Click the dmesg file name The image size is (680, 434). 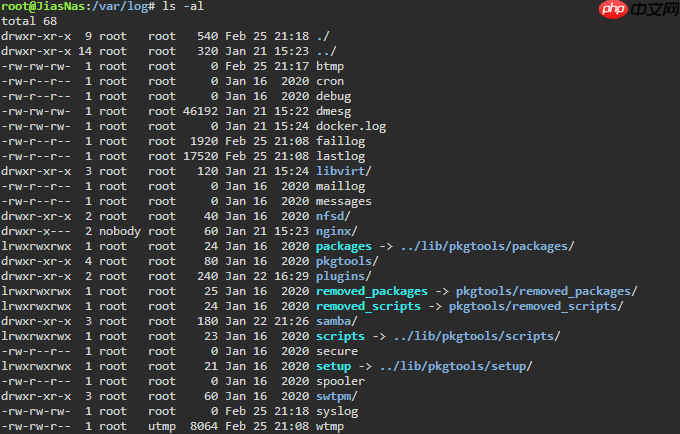coord(333,111)
